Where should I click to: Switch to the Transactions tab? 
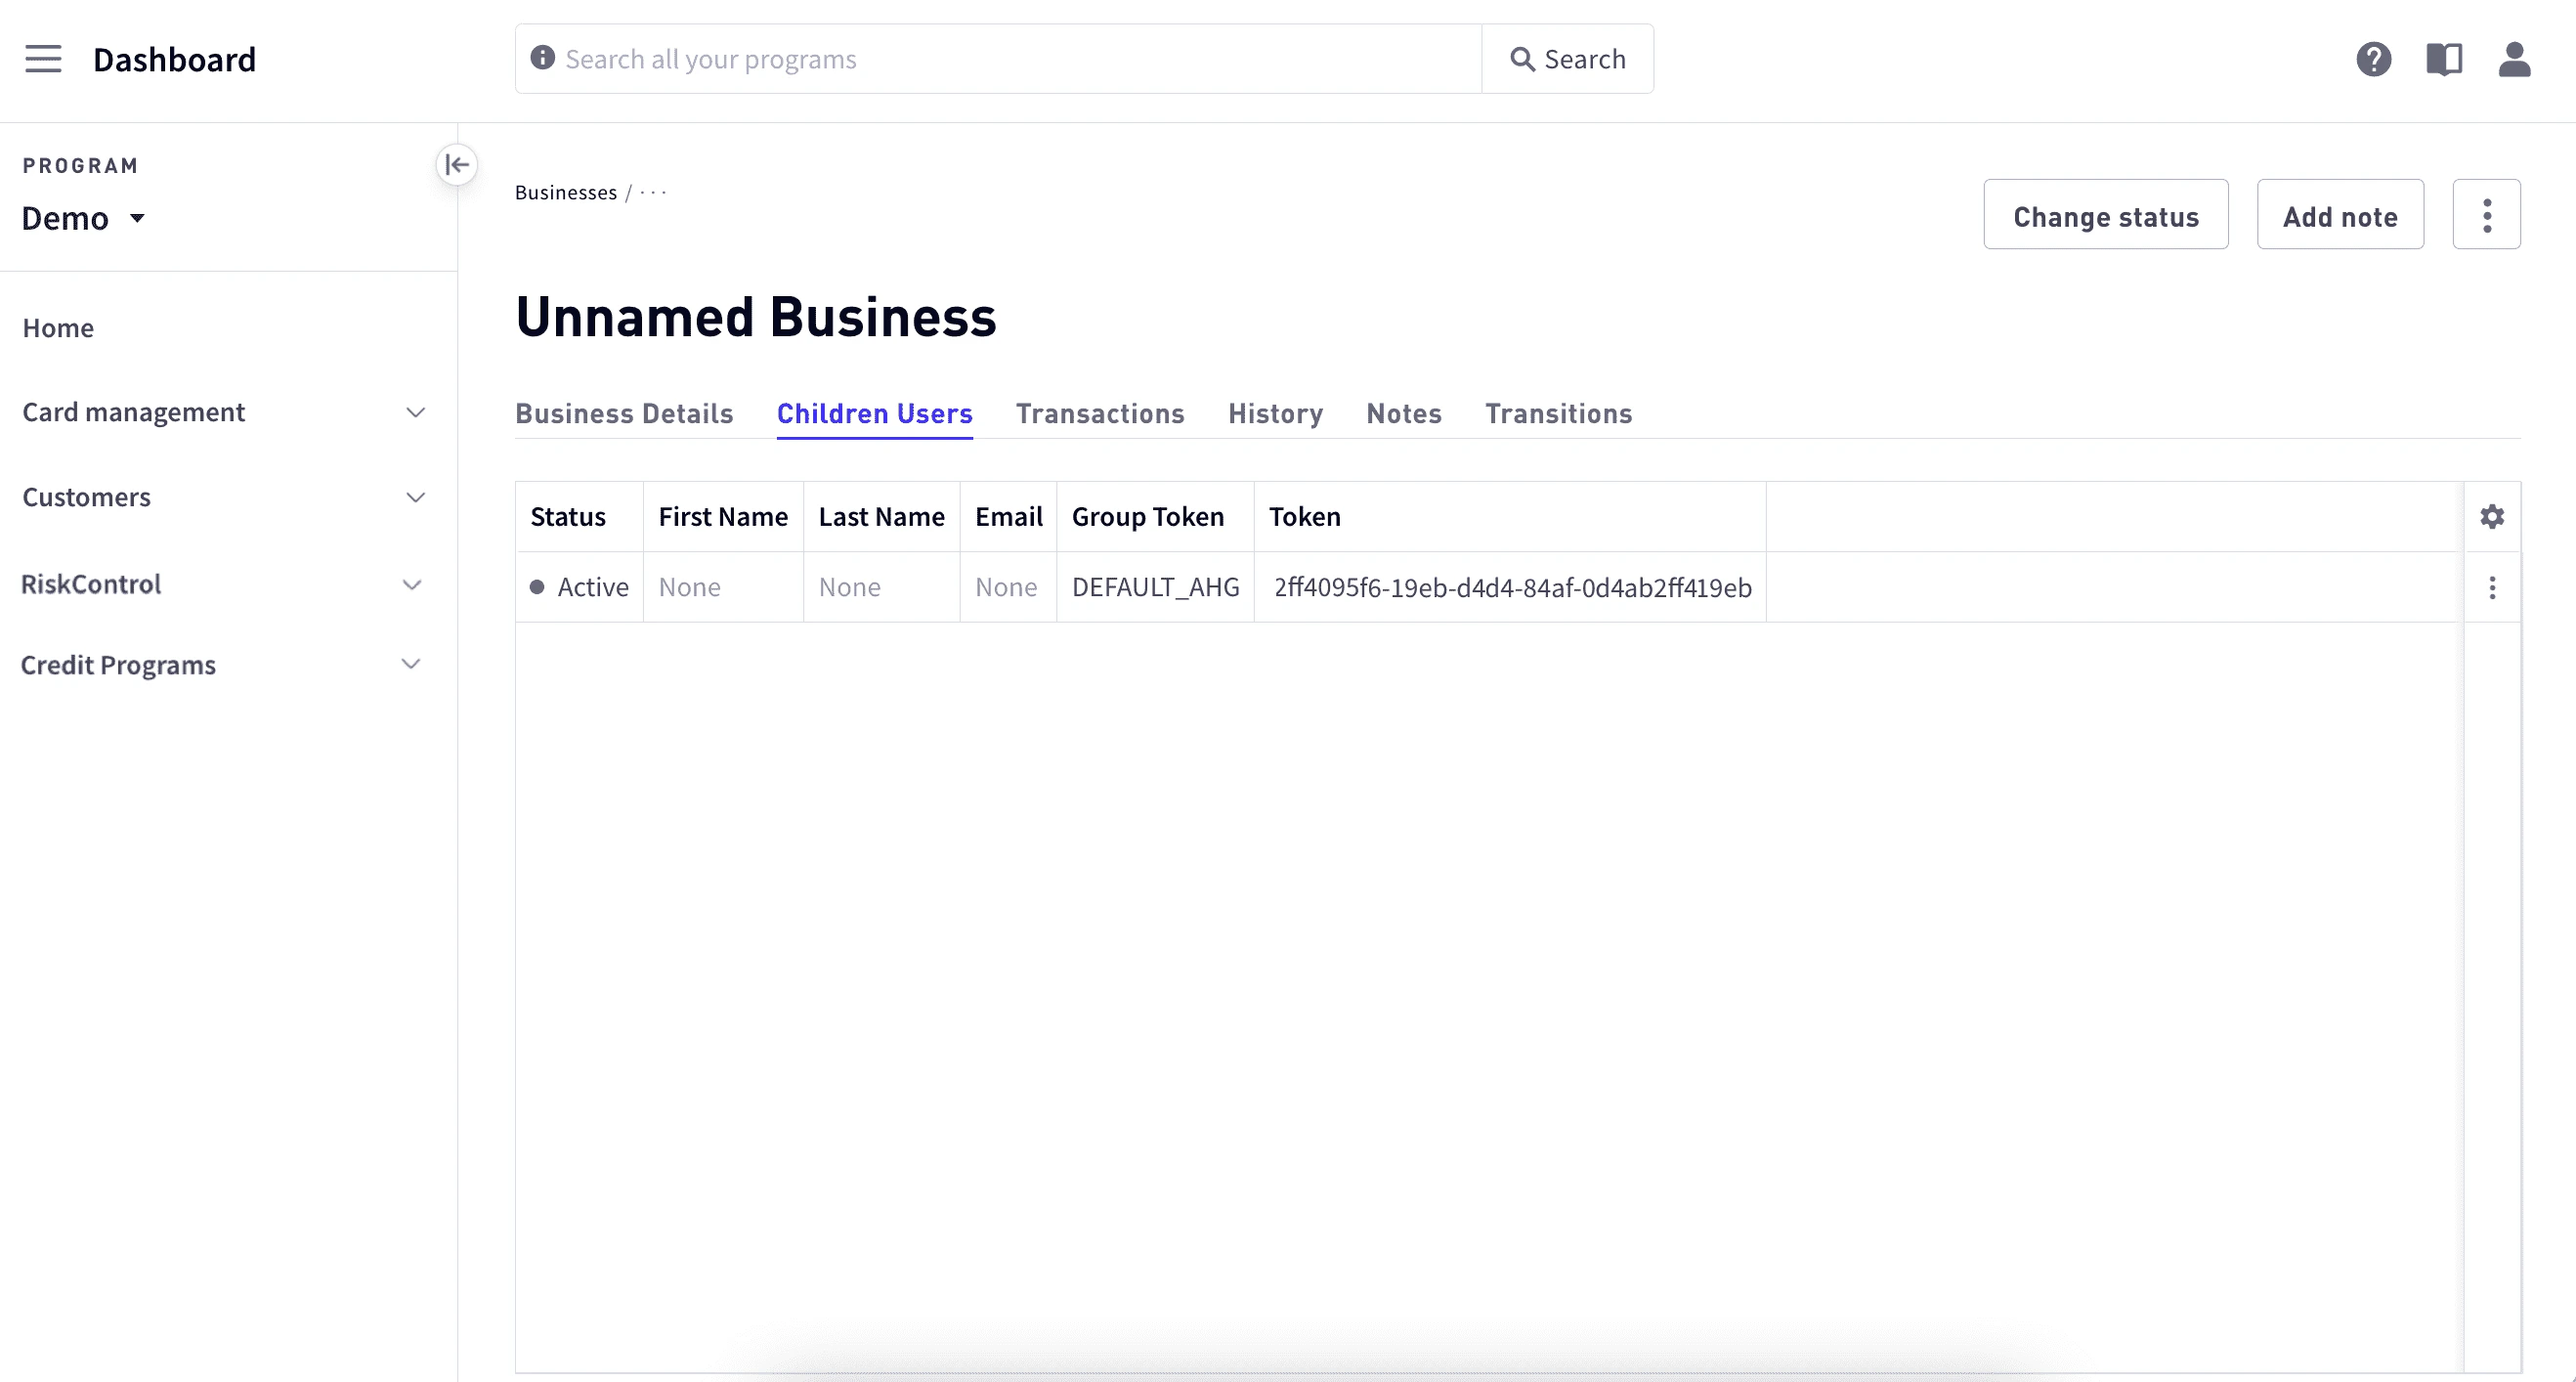coord(1100,413)
